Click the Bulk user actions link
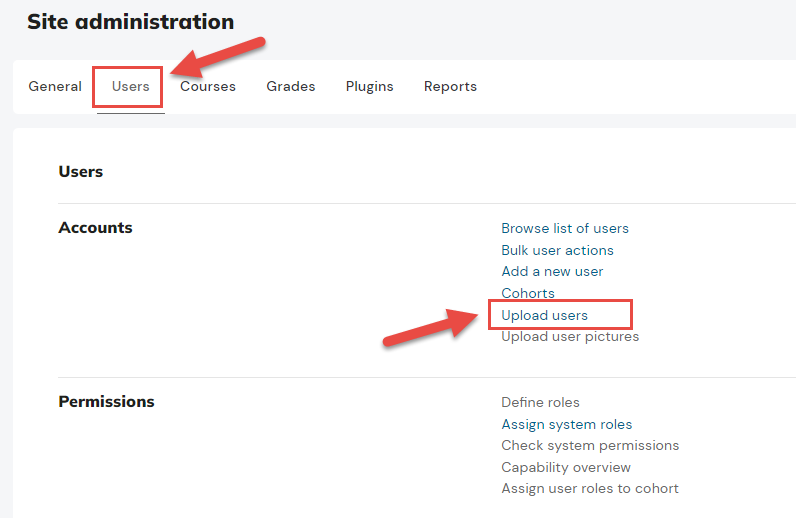This screenshot has width=796, height=518. tap(557, 250)
